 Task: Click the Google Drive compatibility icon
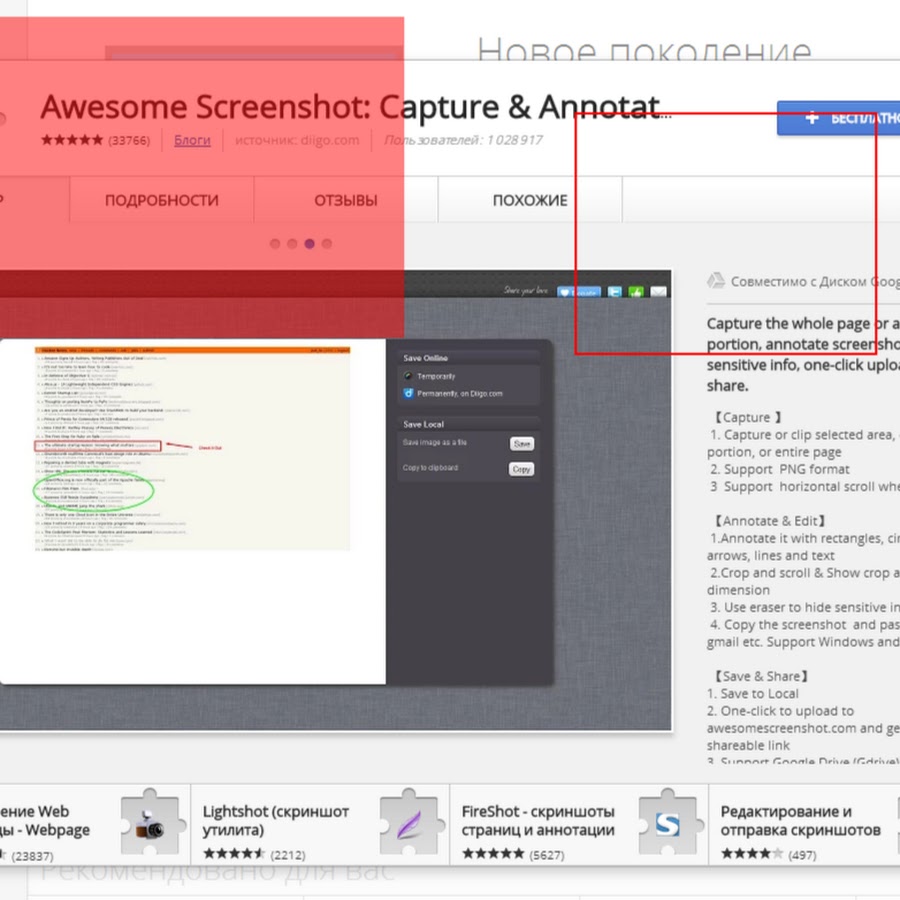pos(716,282)
